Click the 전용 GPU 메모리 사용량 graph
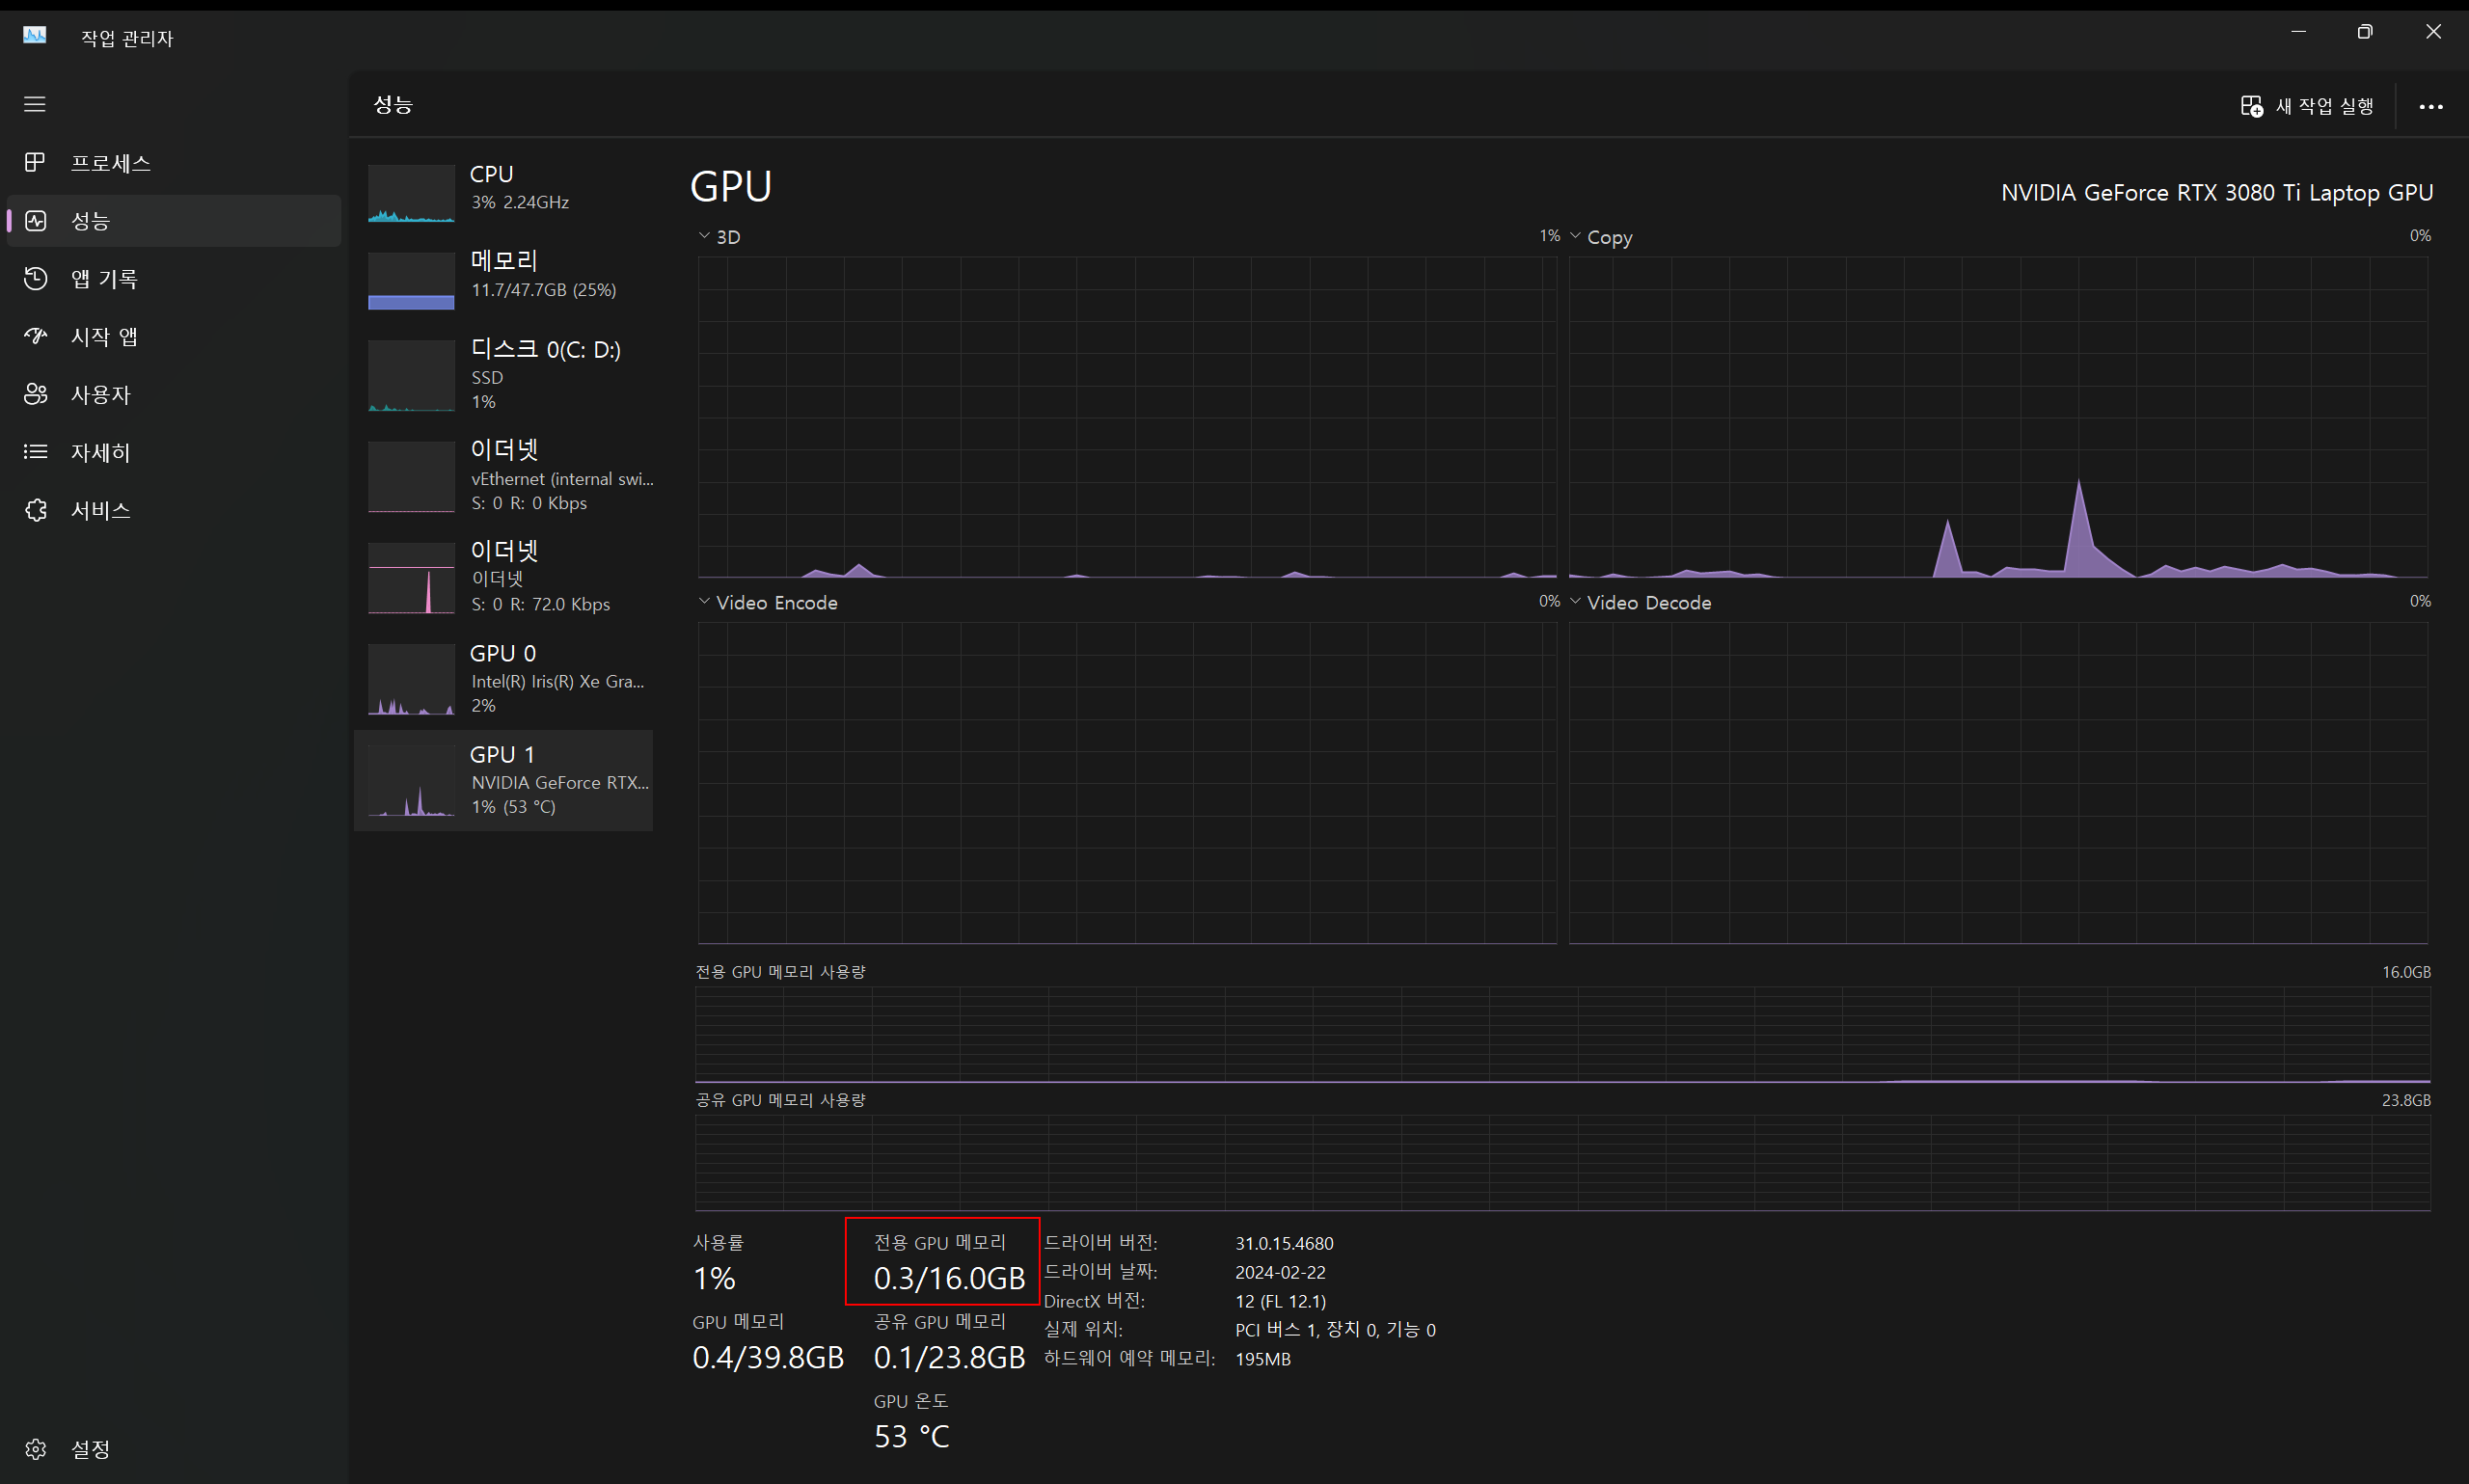This screenshot has height=1484, width=2469. (1562, 1034)
